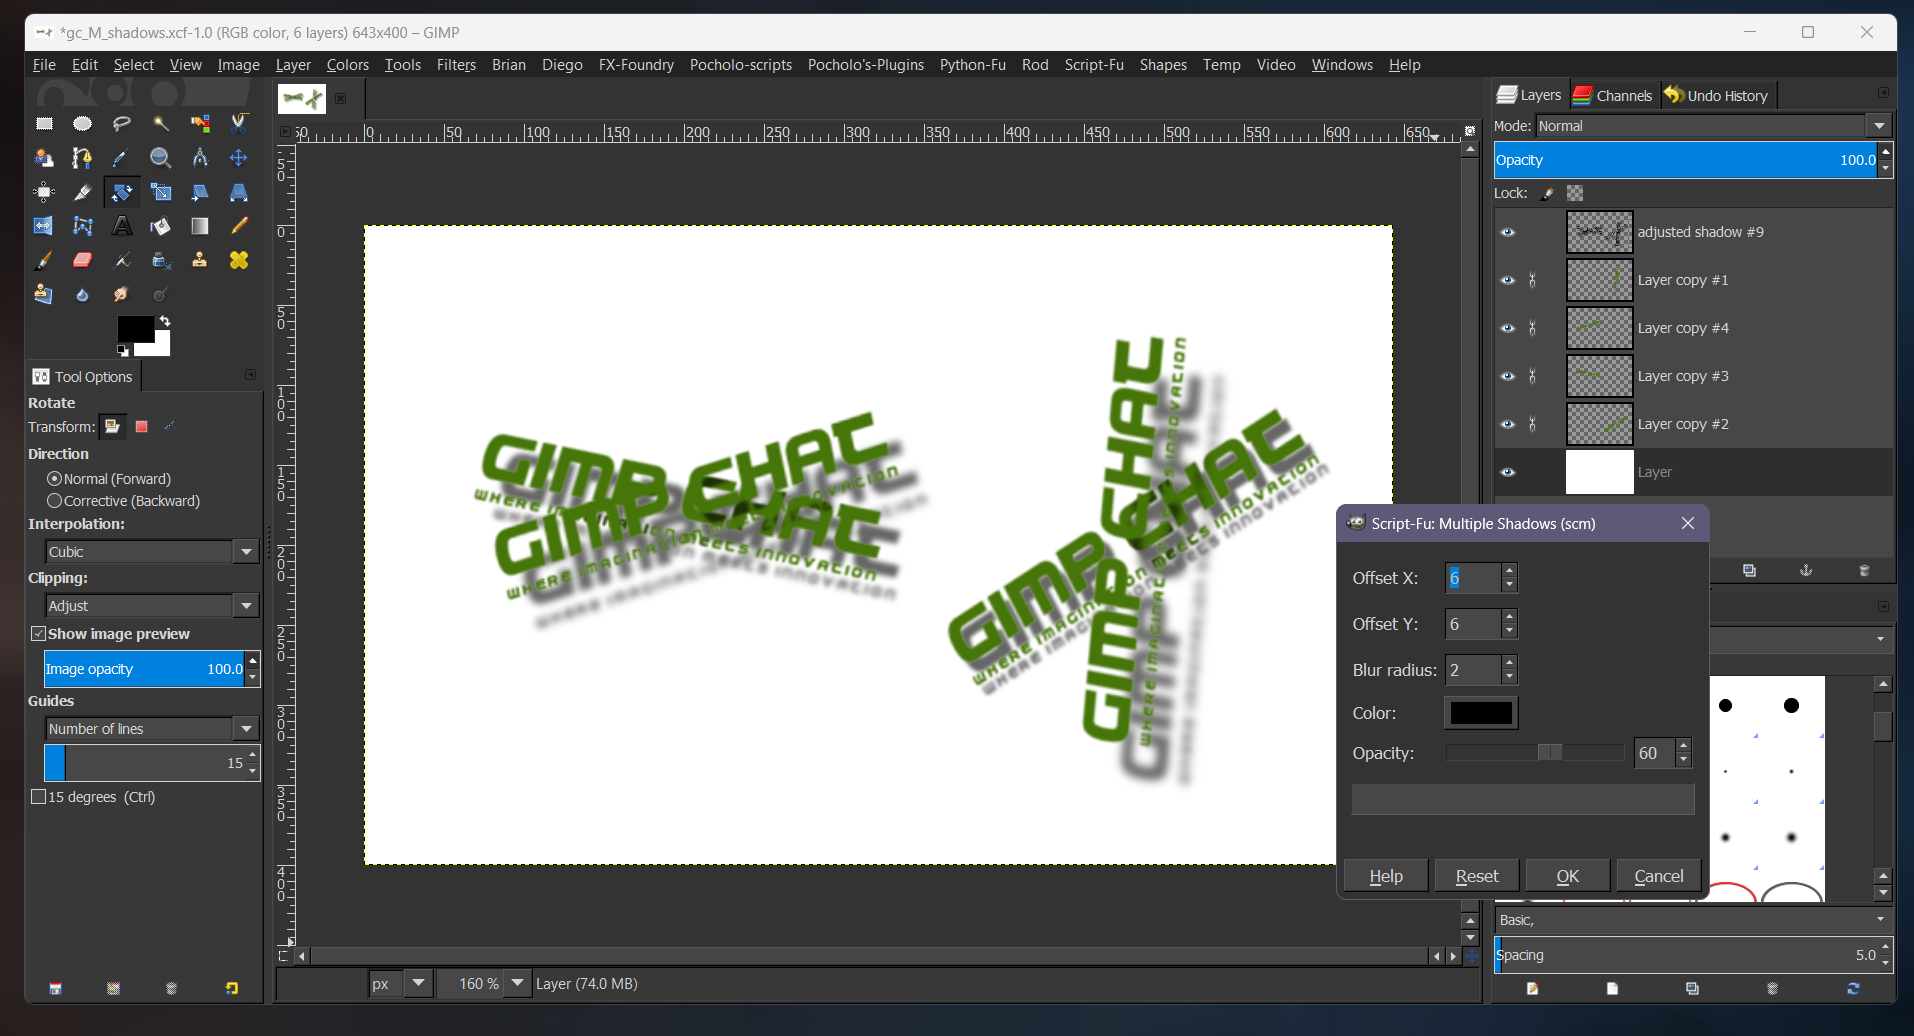This screenshot has width=1914, height=1036.
Task: Select Corrective (Backward) direction radio
Action: 55,501
